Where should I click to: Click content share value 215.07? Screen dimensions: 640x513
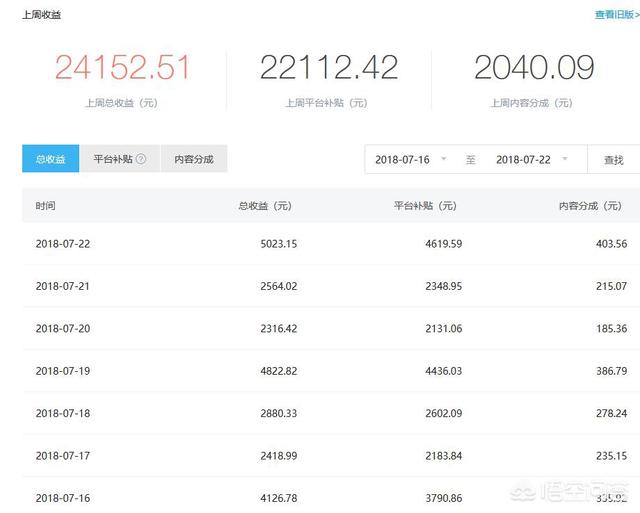point(611,286)
